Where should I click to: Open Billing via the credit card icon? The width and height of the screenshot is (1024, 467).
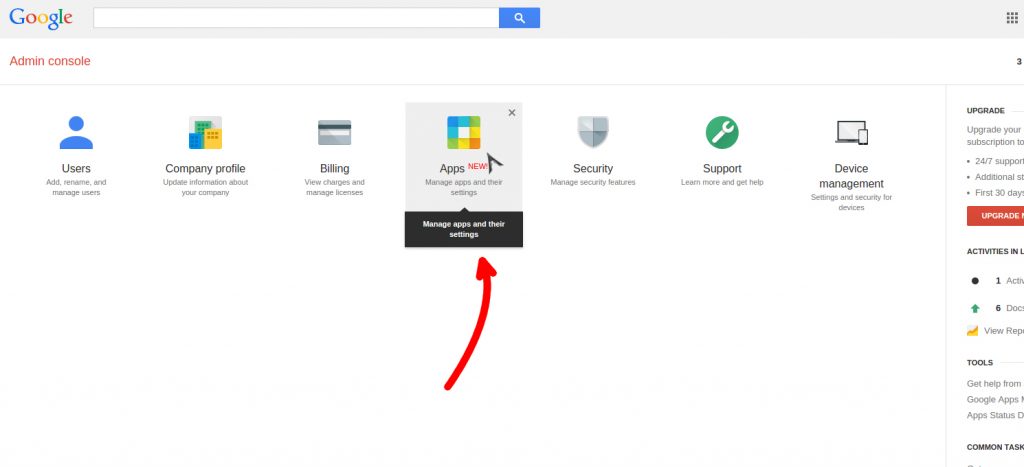point(334,132)
